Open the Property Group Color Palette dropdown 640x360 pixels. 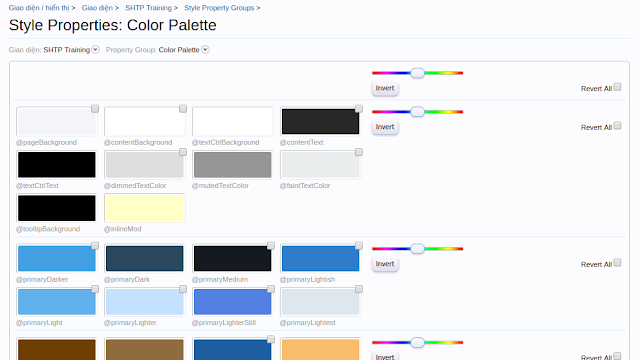click(x=205, y=49)
